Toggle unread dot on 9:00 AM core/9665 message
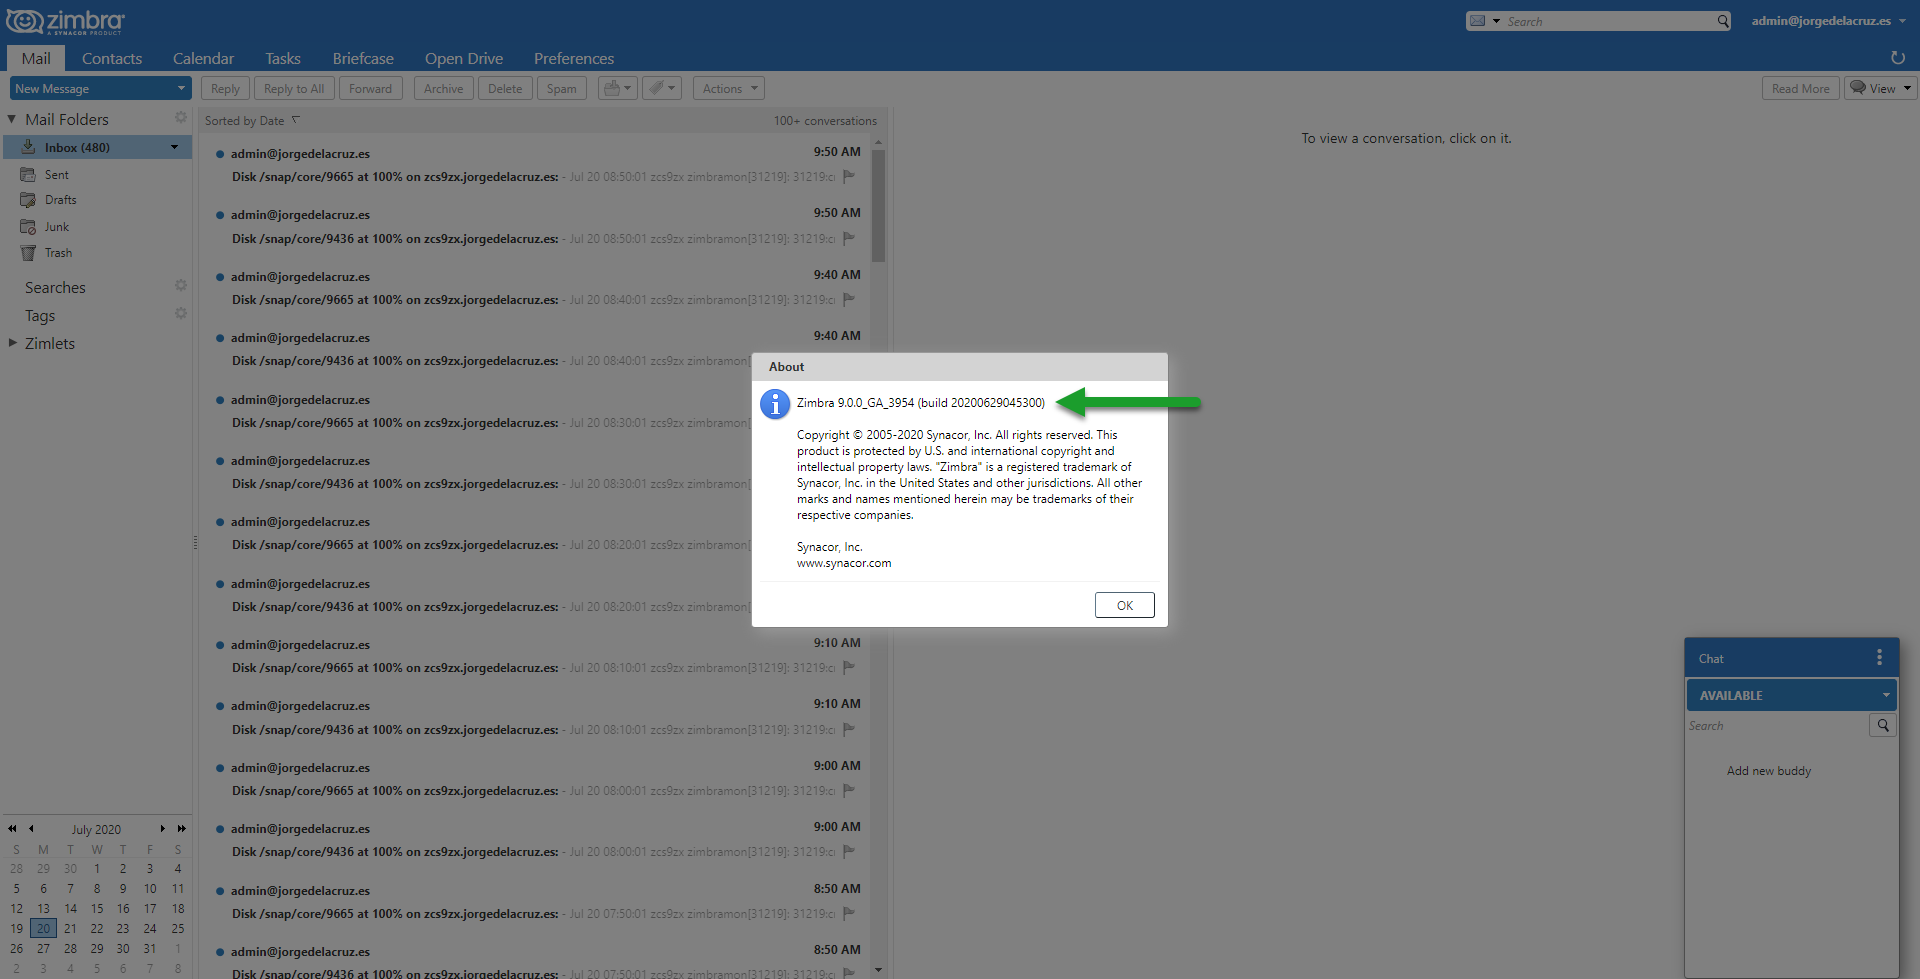The width and height of the screenshot is (1920, 979). click(219, 768)
